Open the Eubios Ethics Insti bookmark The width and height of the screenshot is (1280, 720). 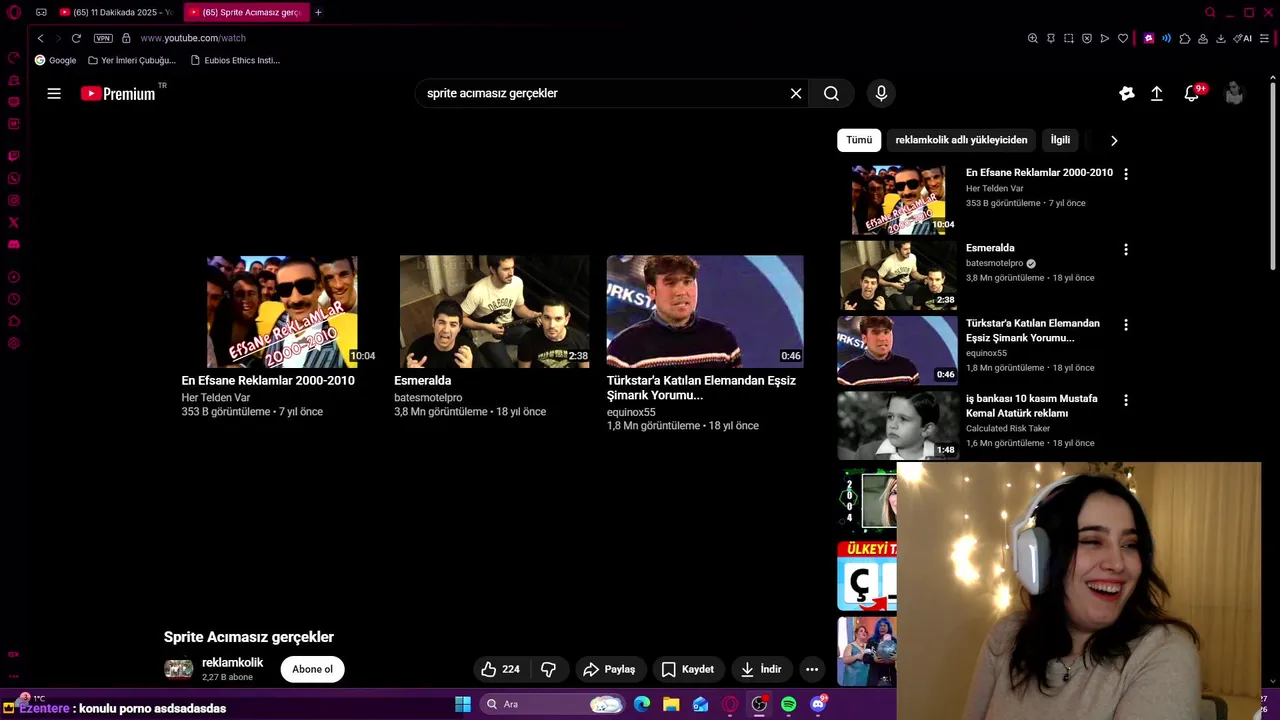click(235, 60)
